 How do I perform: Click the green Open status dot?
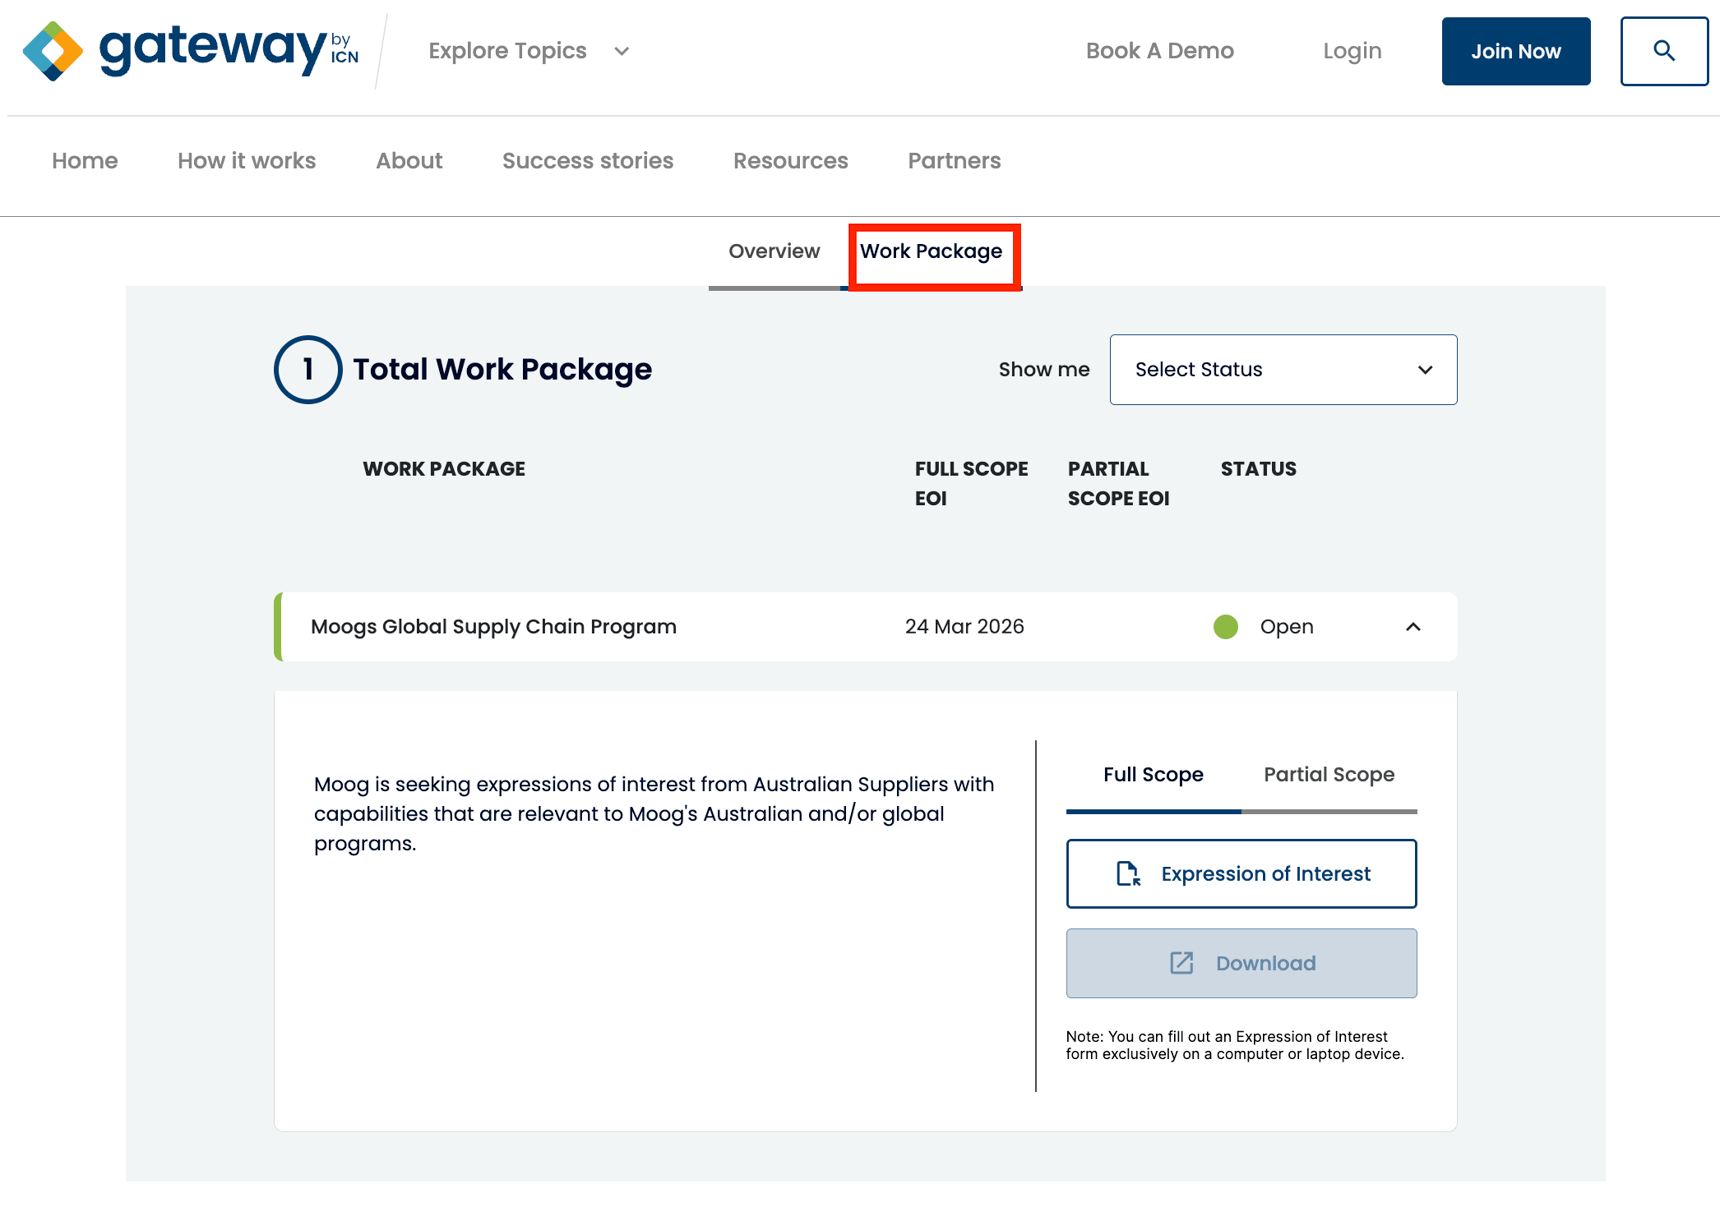[x=1225, y=627]
